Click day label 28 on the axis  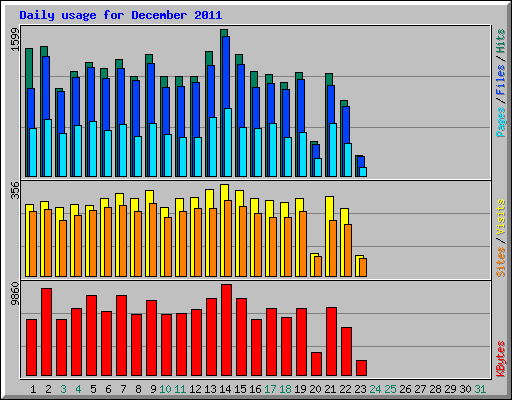pyautogui.click(x=435, y=389)
